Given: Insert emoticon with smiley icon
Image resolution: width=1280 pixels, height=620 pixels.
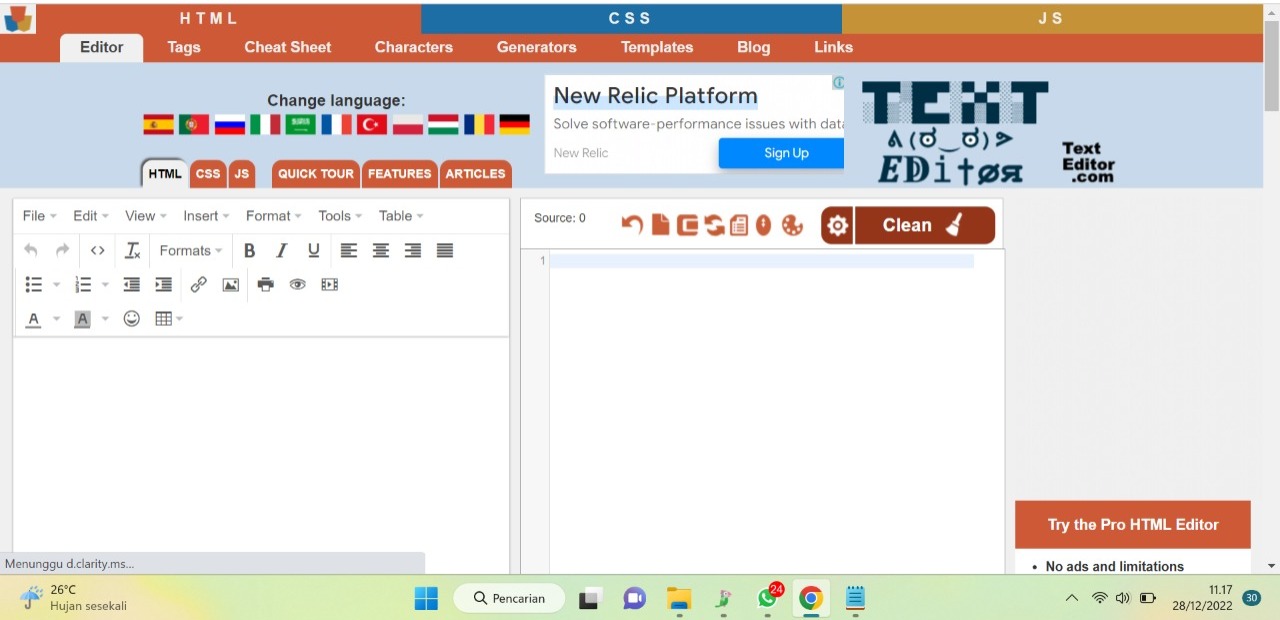Looking at the screenshot, I should point(131,319).
